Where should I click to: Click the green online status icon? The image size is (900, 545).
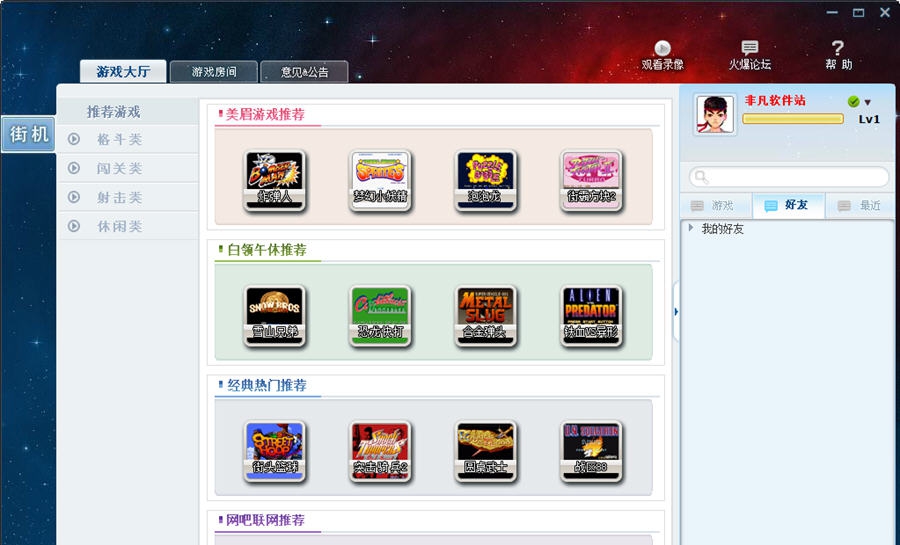(854, 102)
